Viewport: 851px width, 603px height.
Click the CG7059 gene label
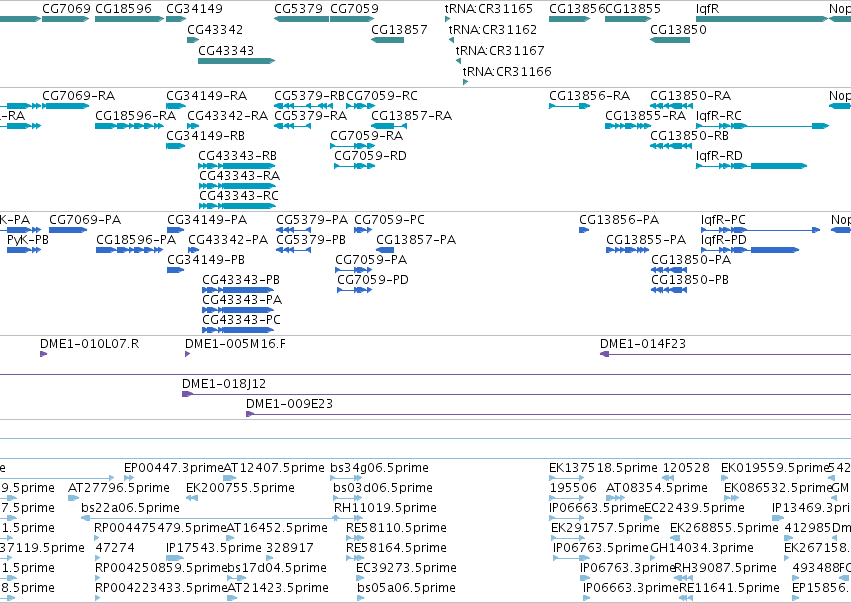pyautogui.click(x=354, y=9)
